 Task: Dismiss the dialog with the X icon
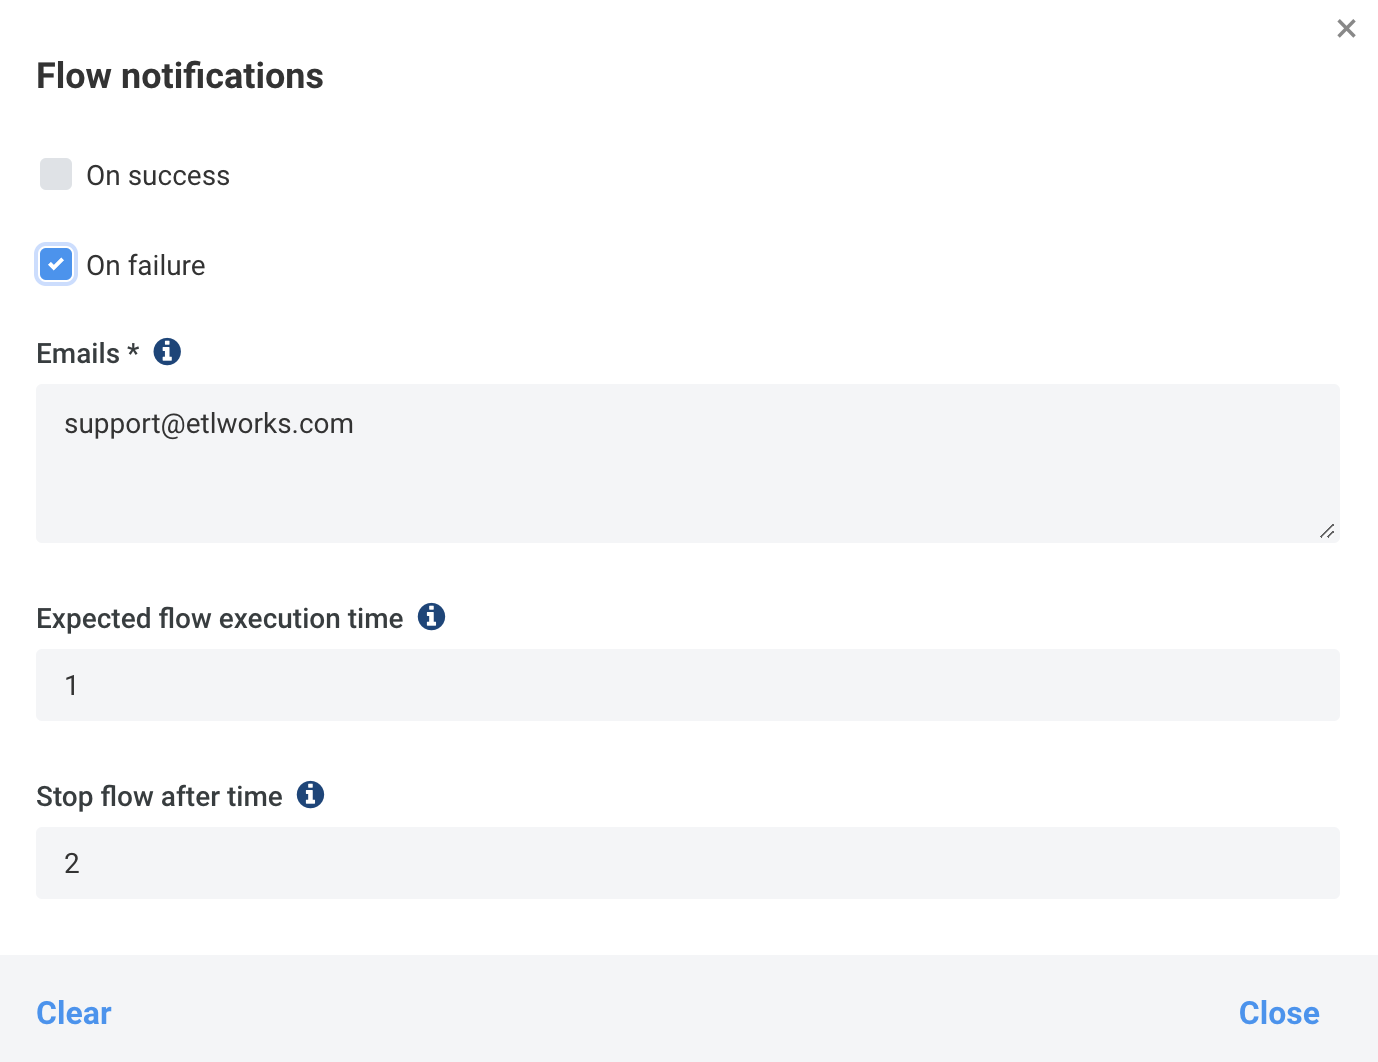pyautogui.click(x=1346, y=29)
